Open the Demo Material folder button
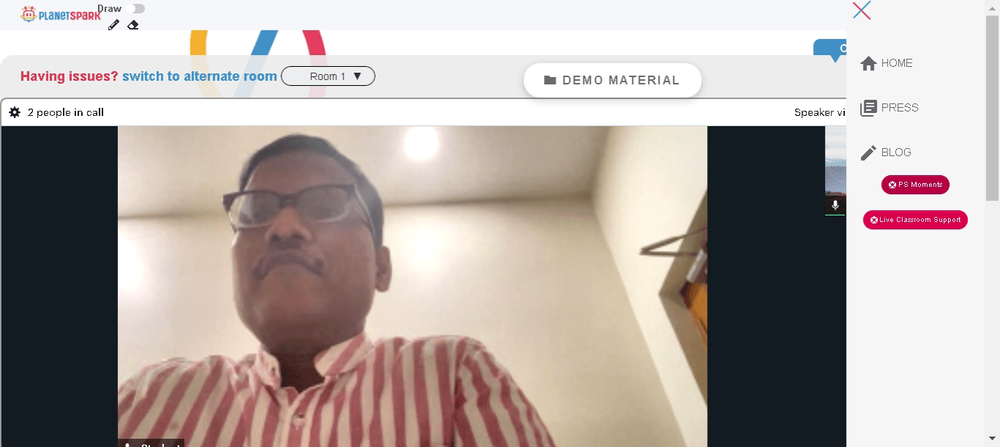The width and height of the screenshot is (1000, 447). pyautogui.click(x=612, y=80)
